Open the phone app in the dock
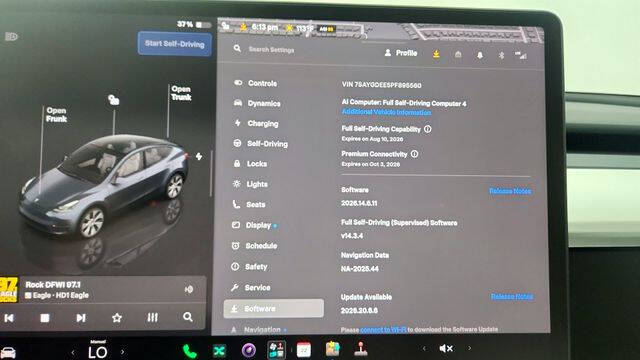This screenshot has height=360, width=640. coord(189,351)
